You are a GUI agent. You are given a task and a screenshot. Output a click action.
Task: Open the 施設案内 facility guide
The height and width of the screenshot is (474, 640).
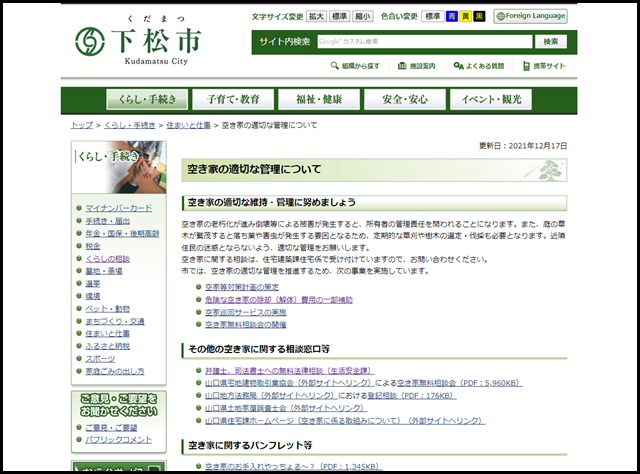(417, 66)
